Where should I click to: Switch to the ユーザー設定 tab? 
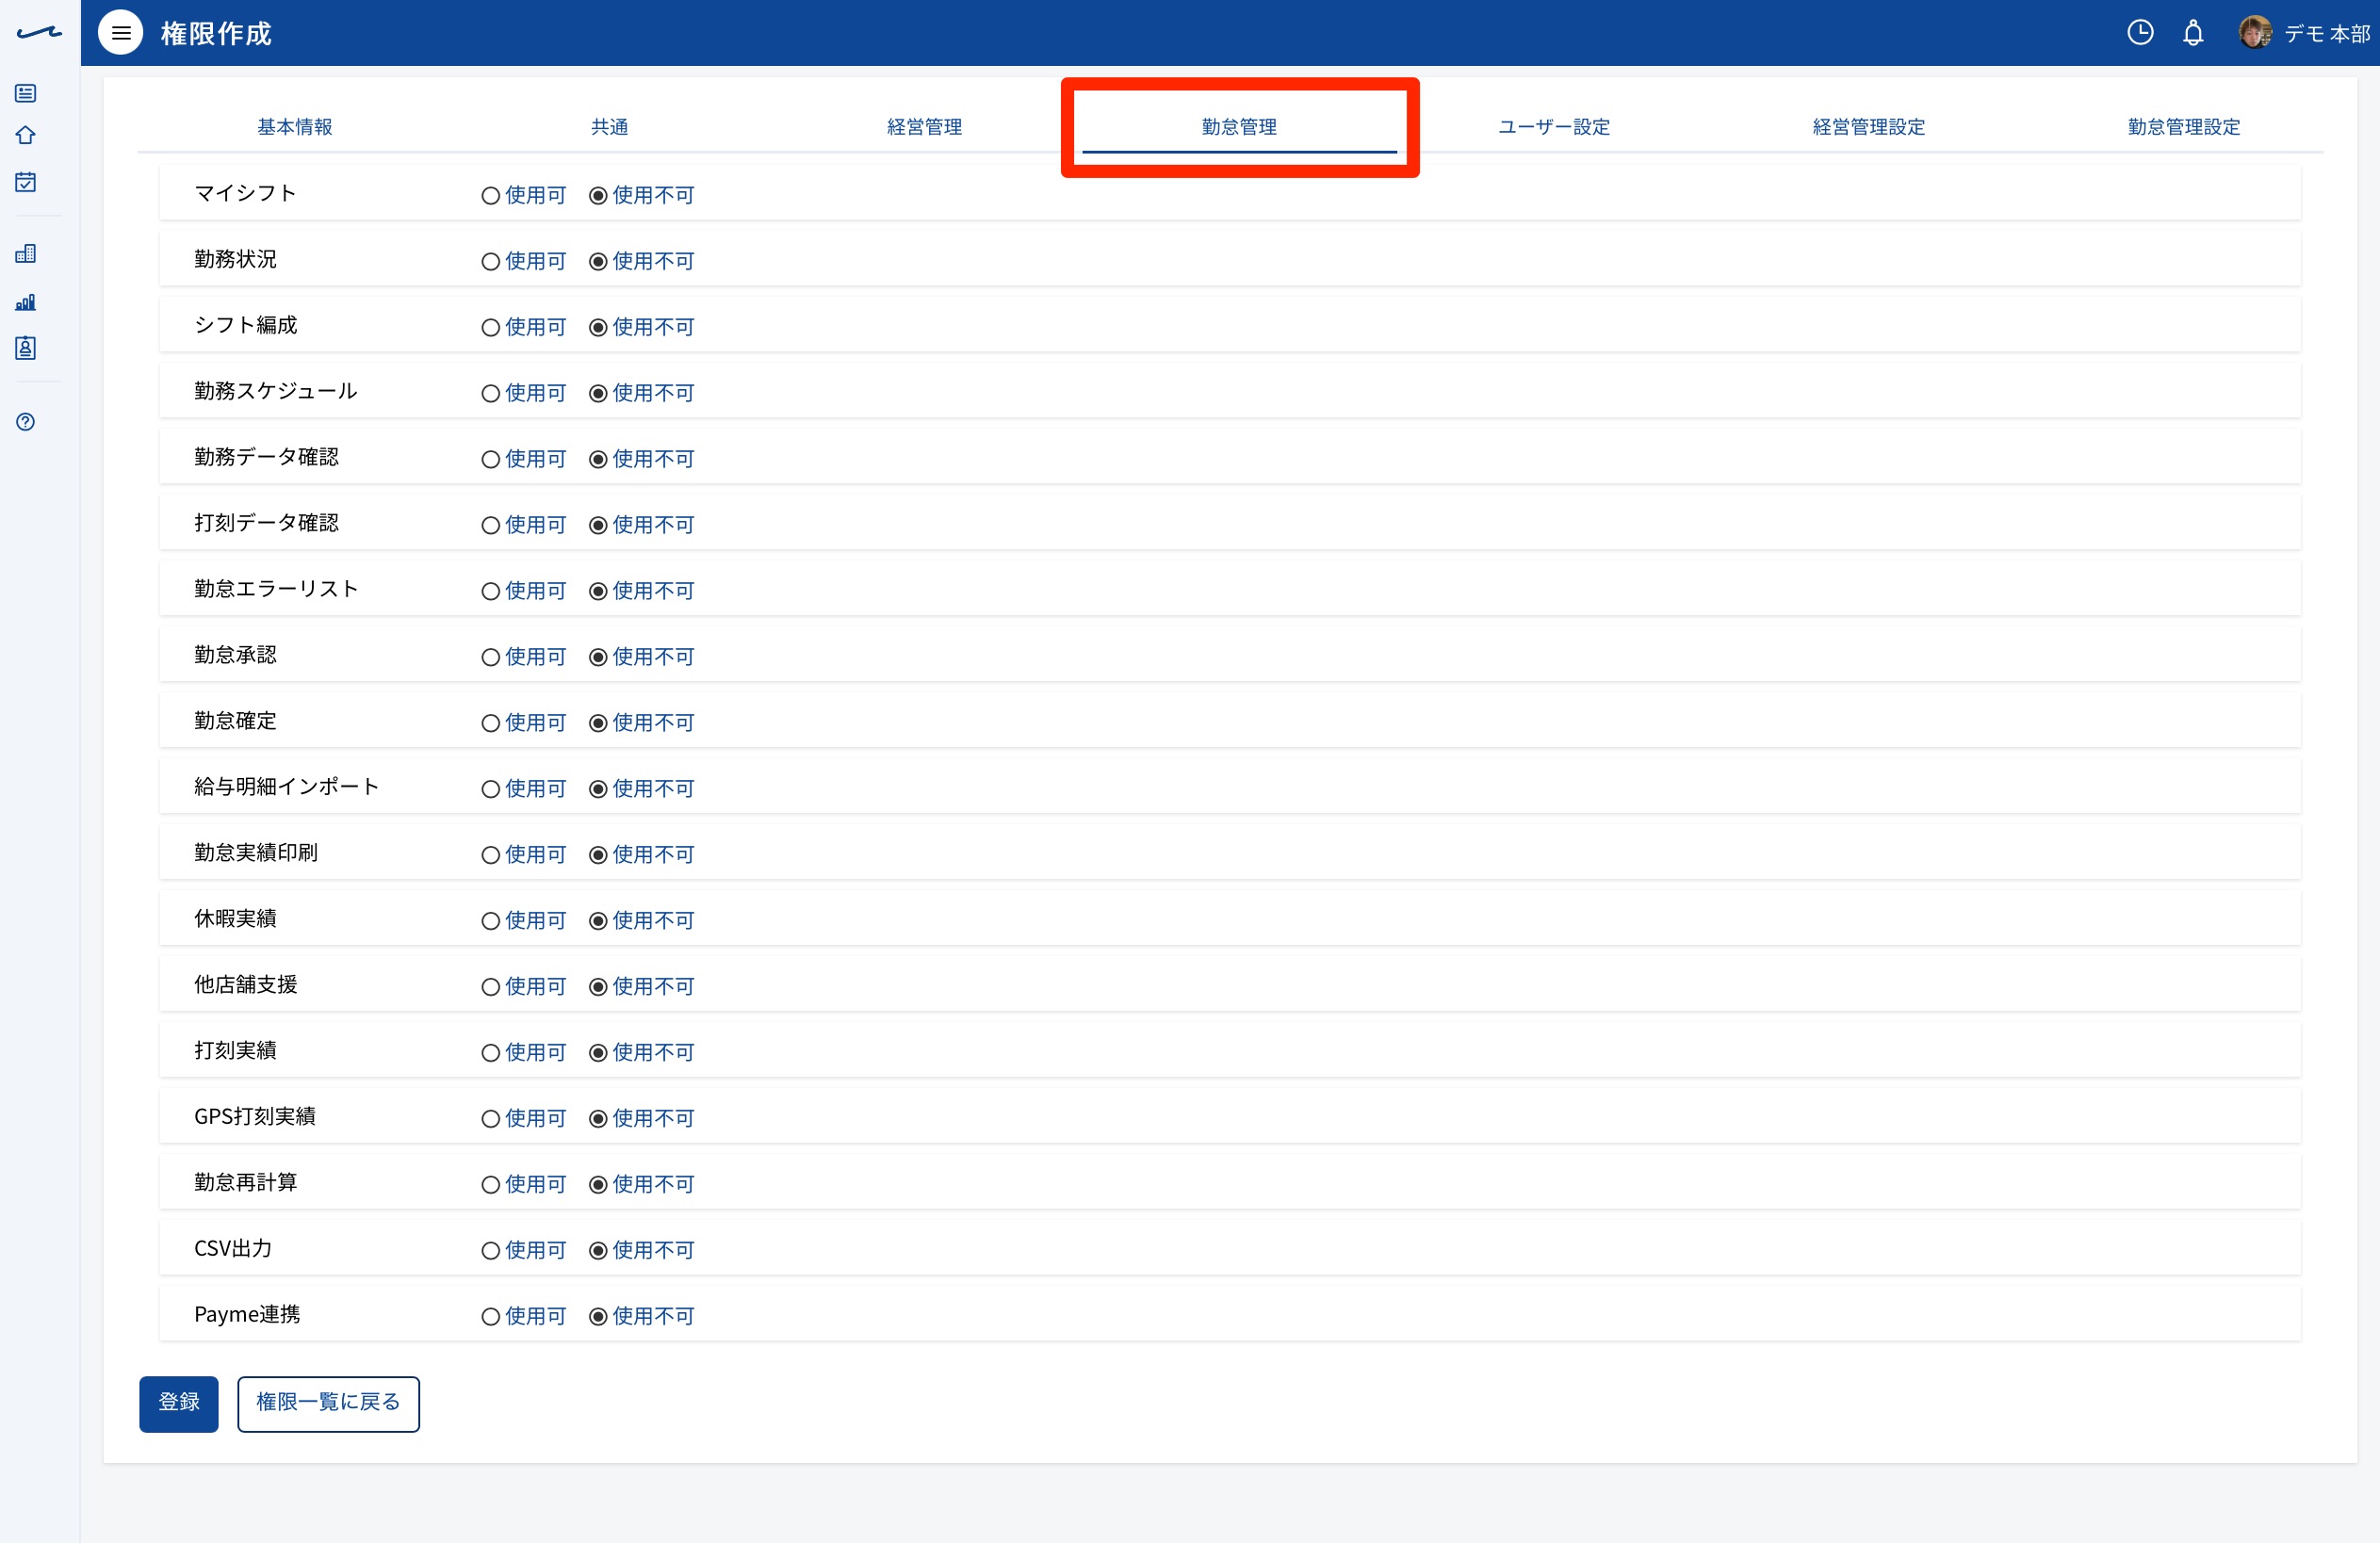pos(1555,127)
